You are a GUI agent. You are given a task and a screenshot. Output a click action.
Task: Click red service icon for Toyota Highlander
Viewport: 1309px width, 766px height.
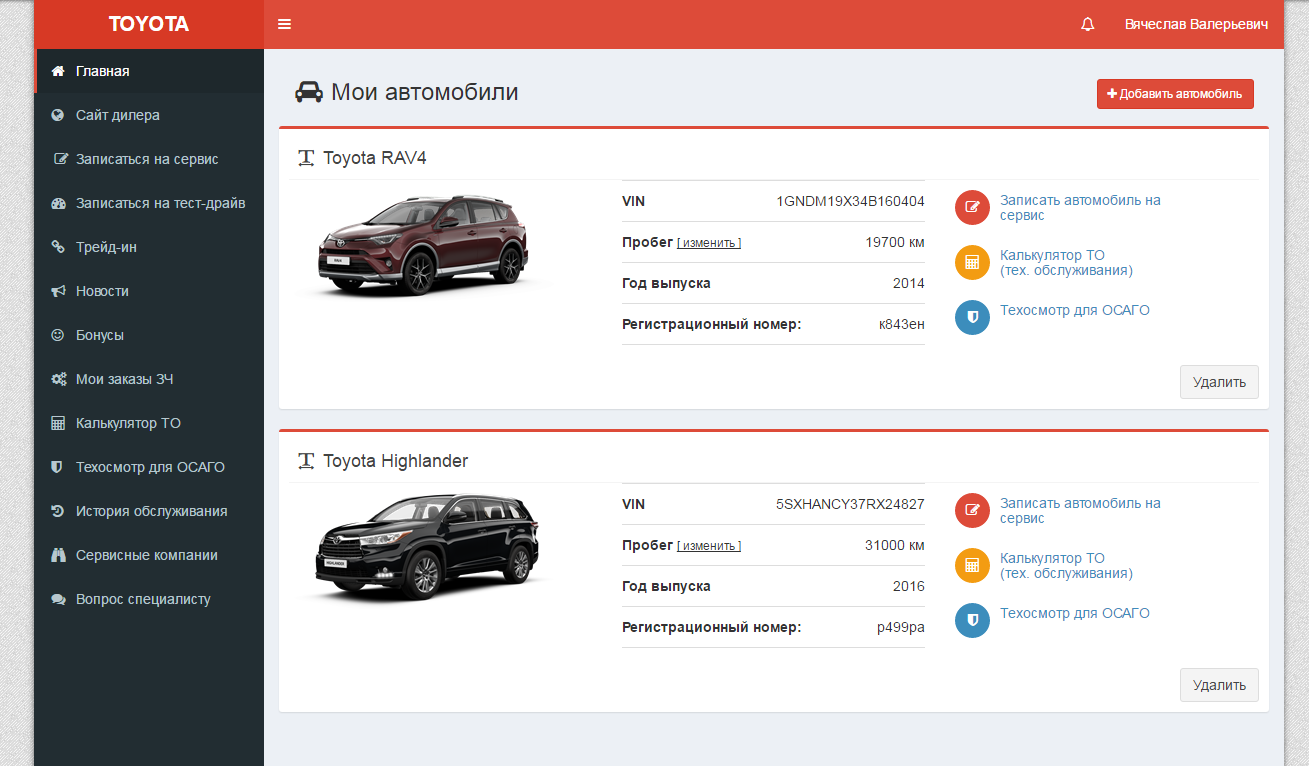click(972, 511)
